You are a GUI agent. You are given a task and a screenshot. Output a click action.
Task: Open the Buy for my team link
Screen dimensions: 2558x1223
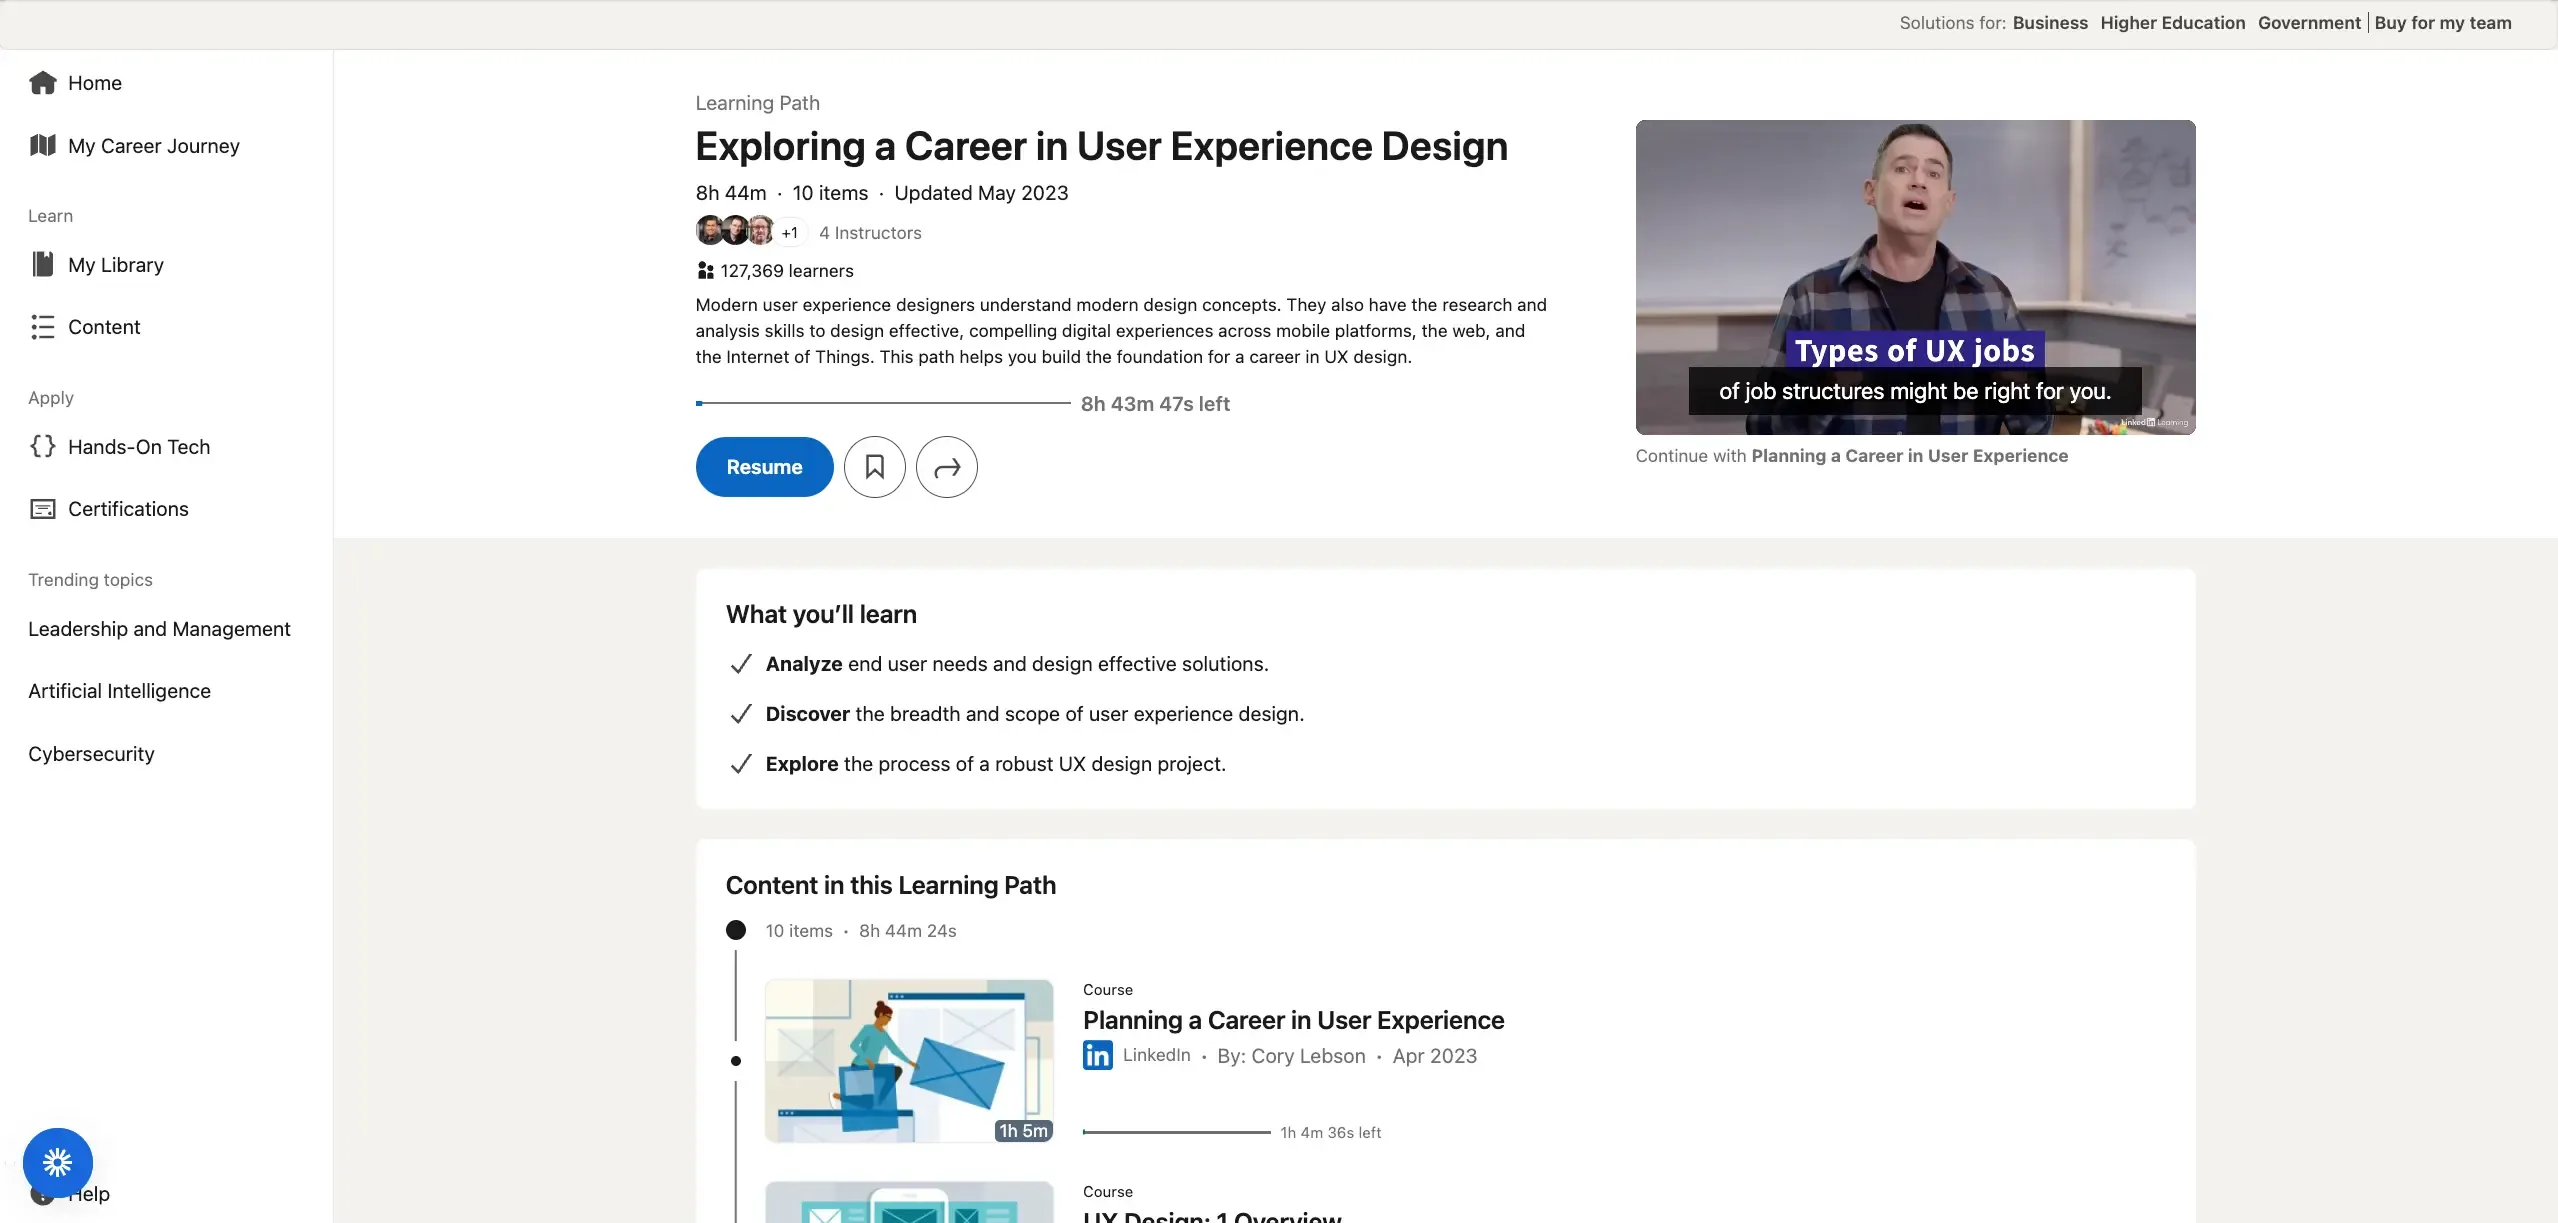2443,22
